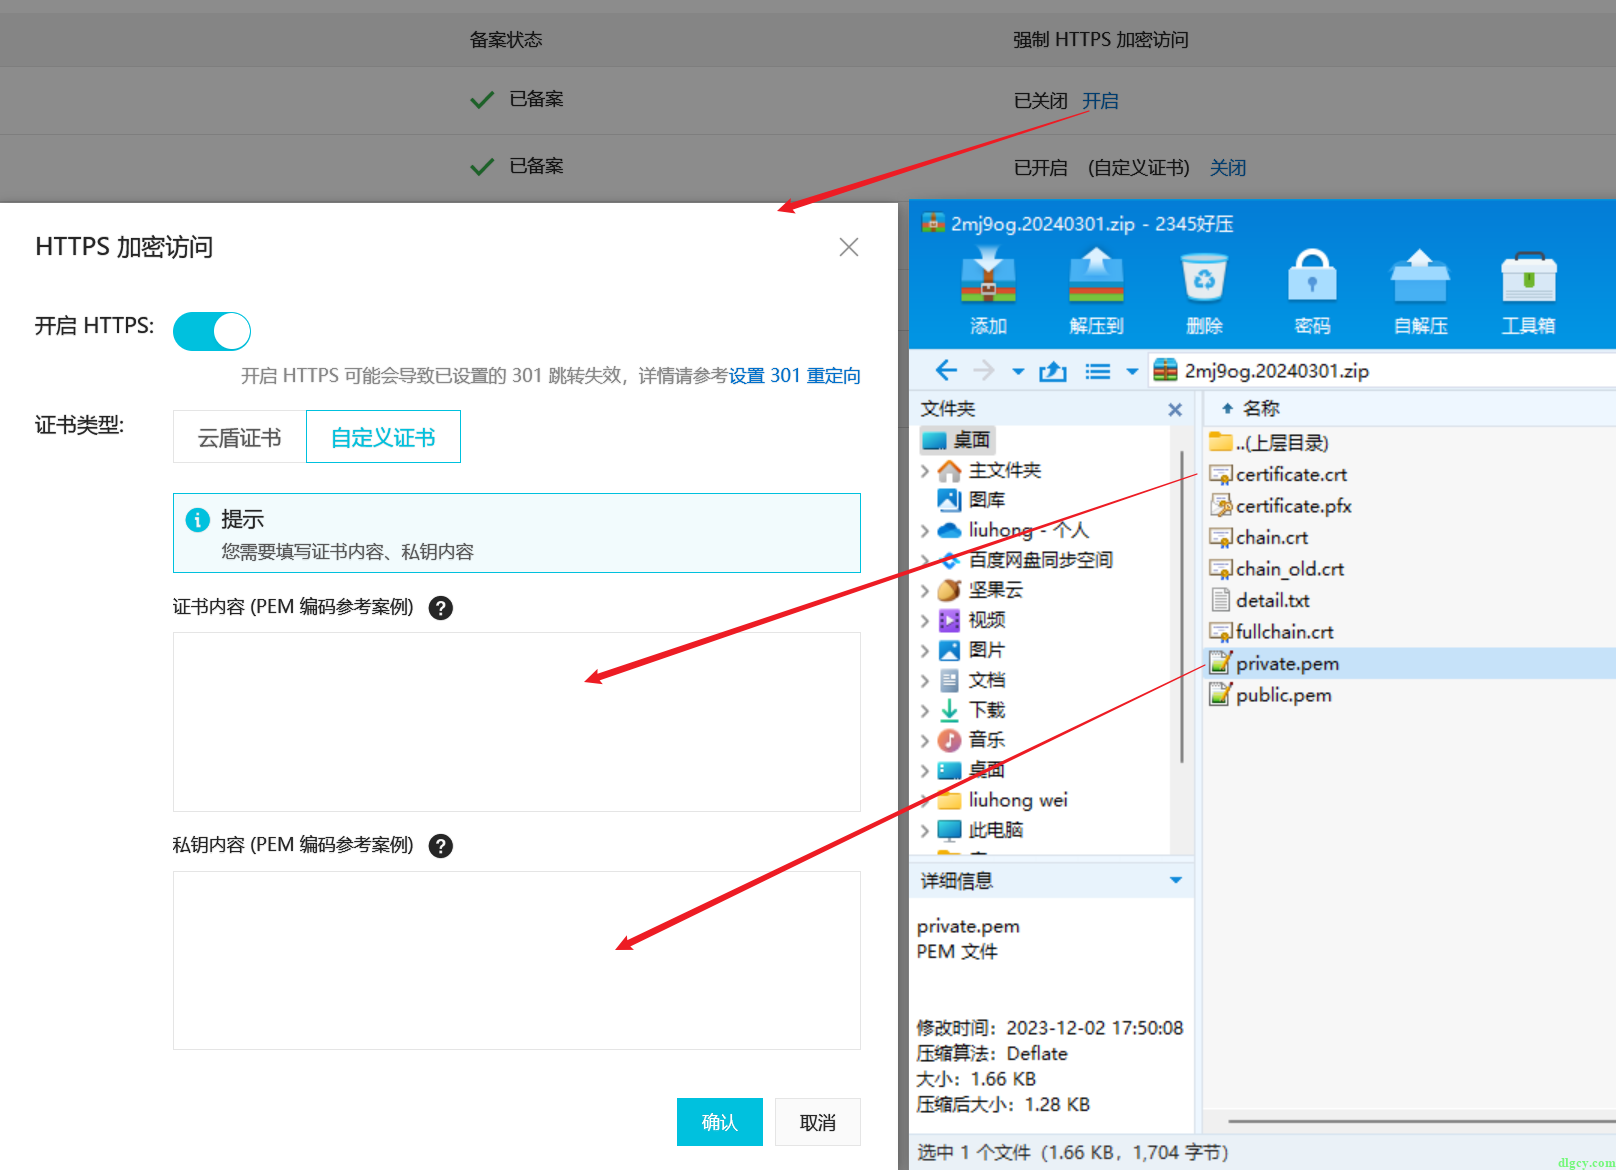Select the liuhong wei folder
This screenshot has width=1616, height=1170.
point(1017,800)
